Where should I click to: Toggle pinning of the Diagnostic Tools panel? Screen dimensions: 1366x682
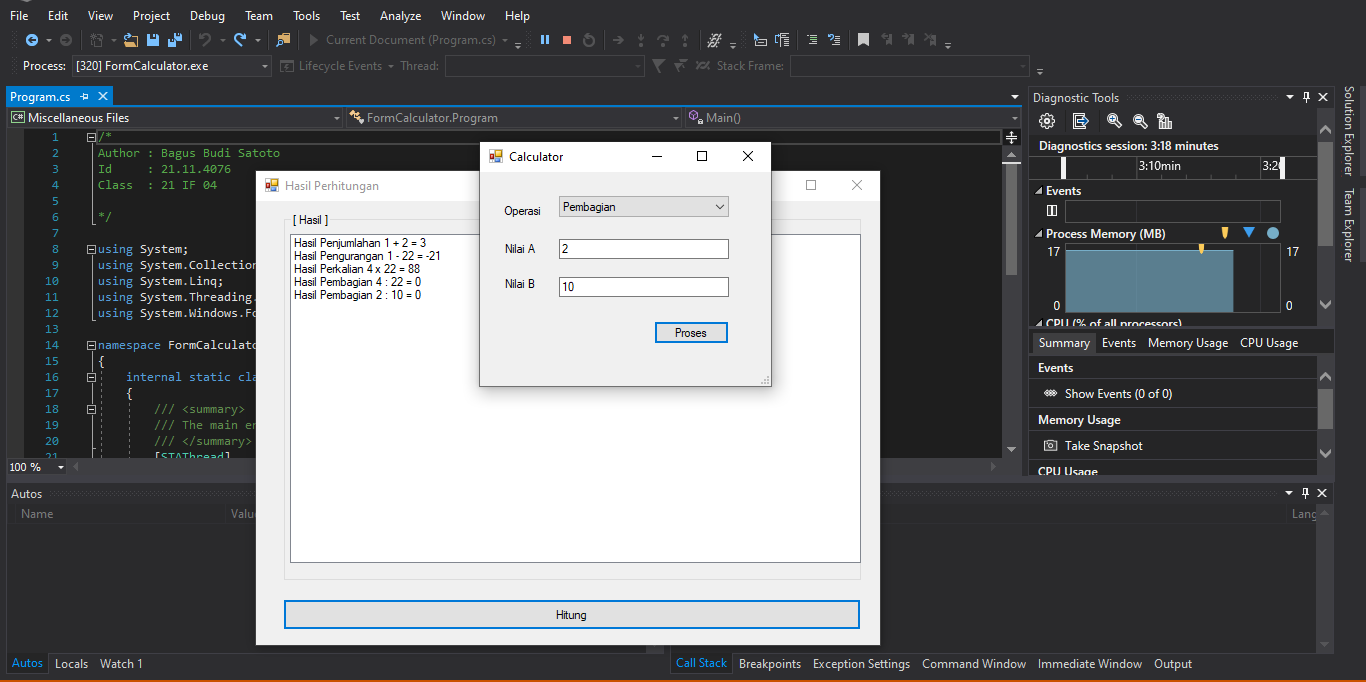pyautogui.click(x=1307, y=97)
